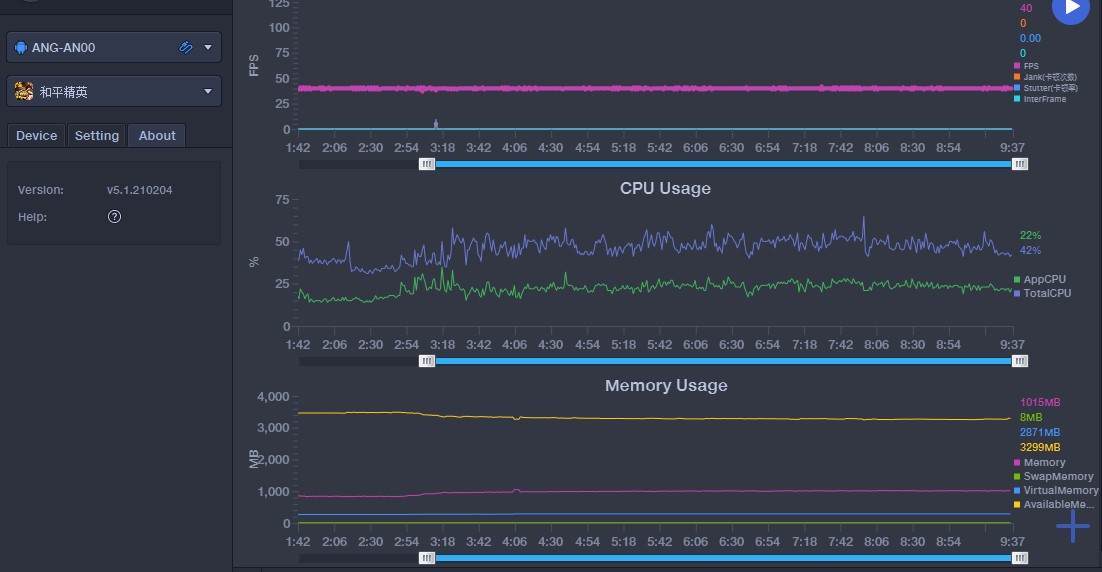Image resolution: width=1102 pixels, height=572 pixels.
Task: Click the blue plus add-chart icon
Action: point(1073,525)
